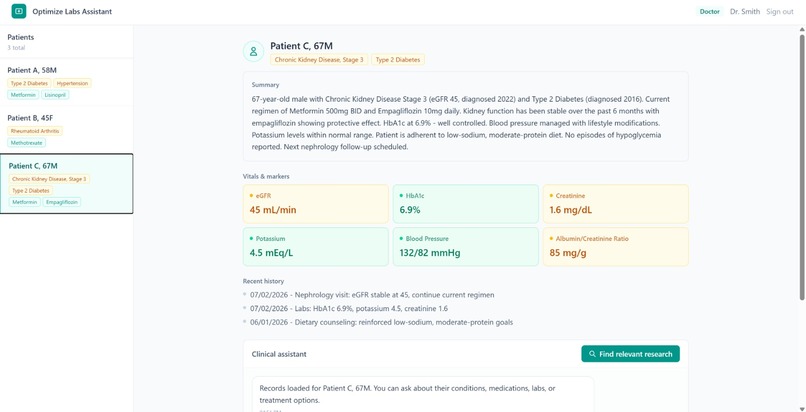Click the Dietary counseling history entry
The image size is (806, 412).
point(381,323)
